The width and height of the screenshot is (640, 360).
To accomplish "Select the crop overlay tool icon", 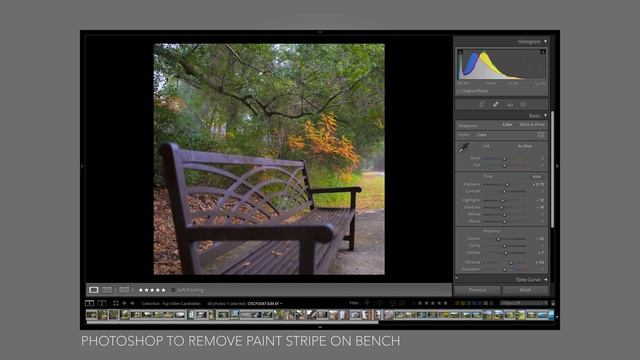I will pyautogui.click(x=482, y=104).
